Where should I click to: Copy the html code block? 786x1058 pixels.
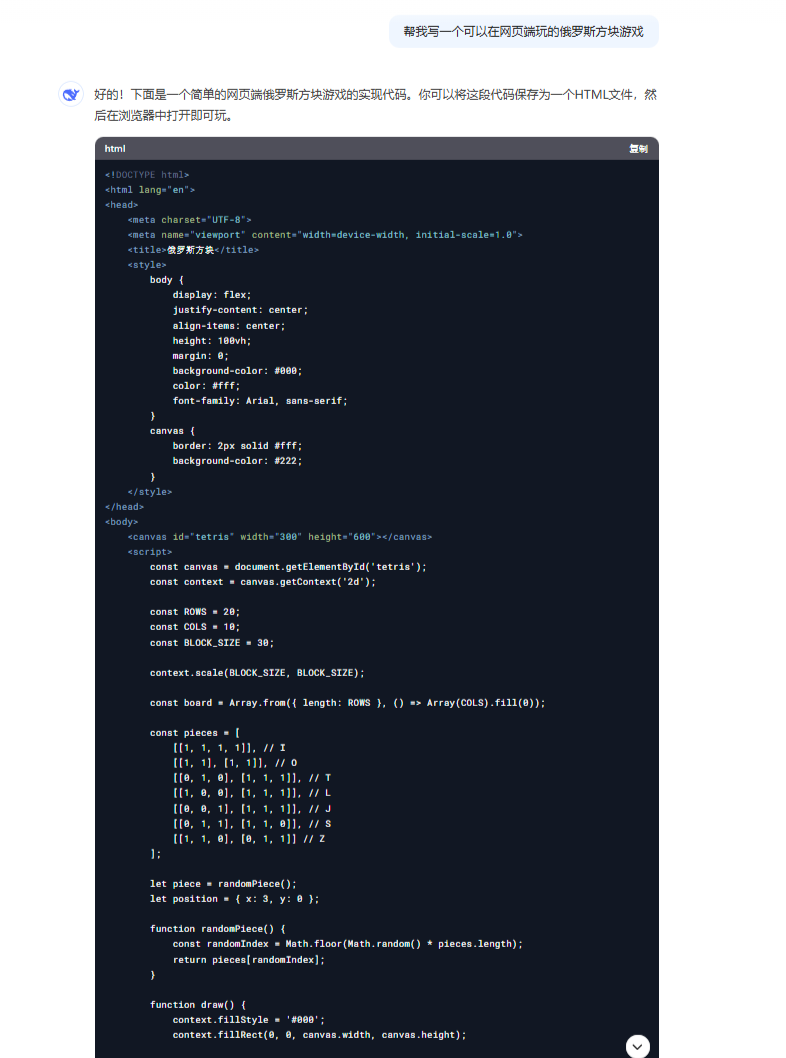tap(638, 148)
